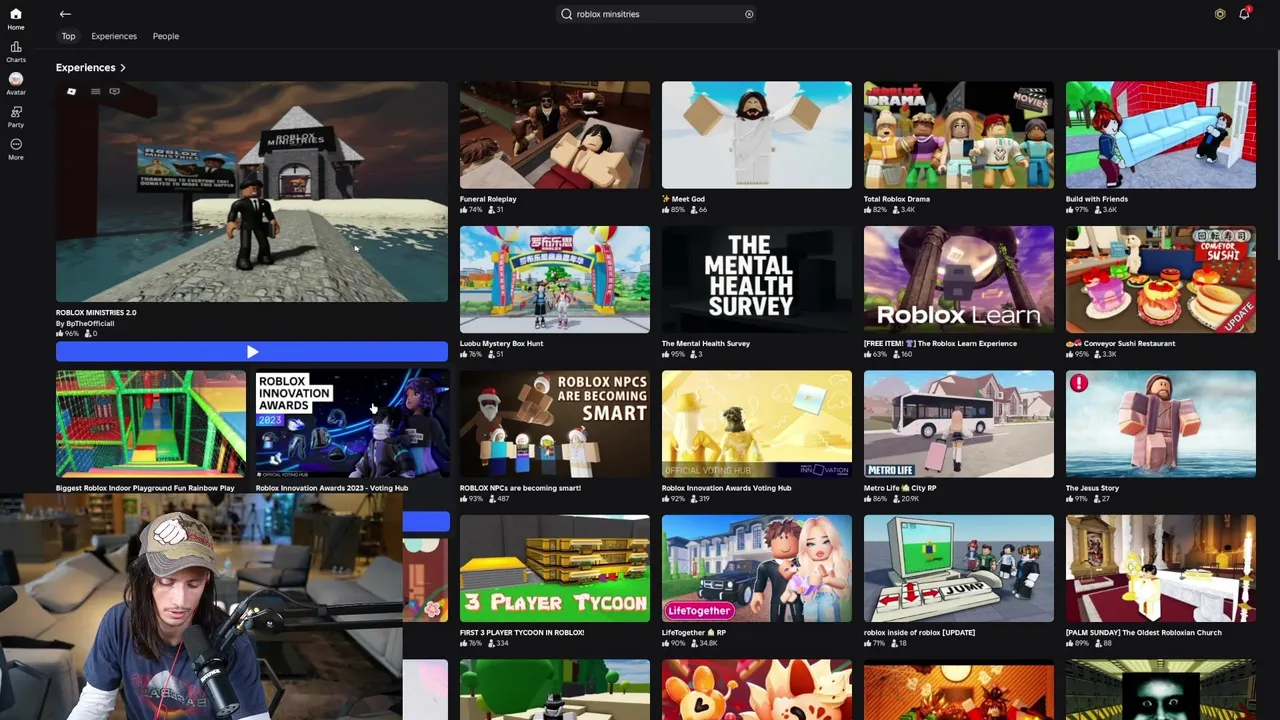Open Party in the sidebar
Image resolution: width=1280 pixels, height=720 pixels.
[16, 117]
